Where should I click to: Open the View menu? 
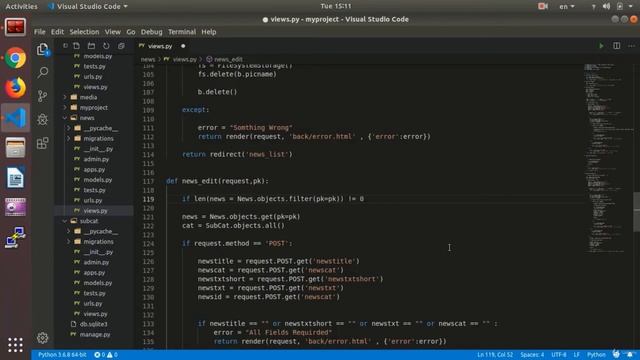click(x=112, y=32)
